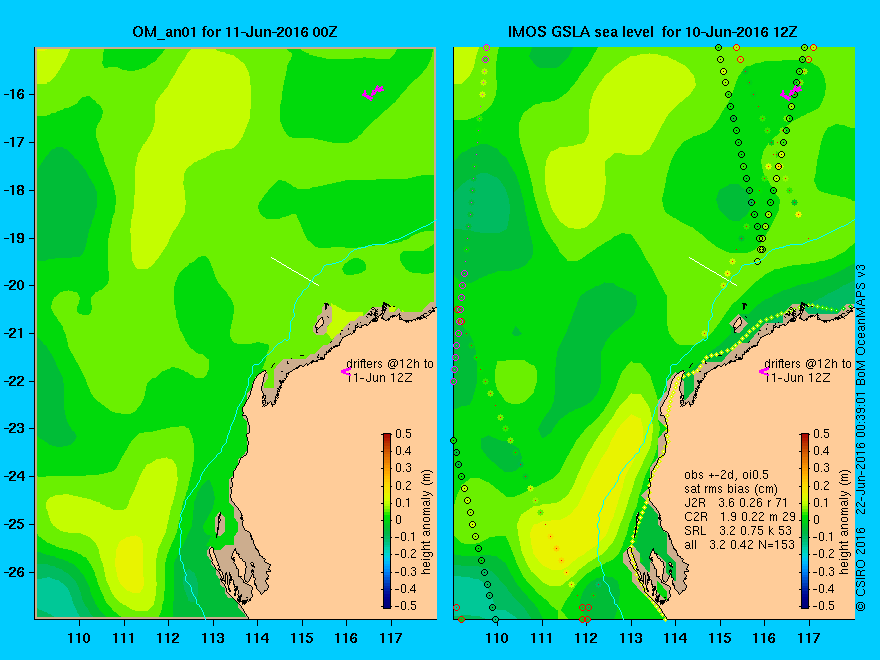Click longitude label 114 under the left map
This screenshot has width=880, height=660.
point(257,638)
